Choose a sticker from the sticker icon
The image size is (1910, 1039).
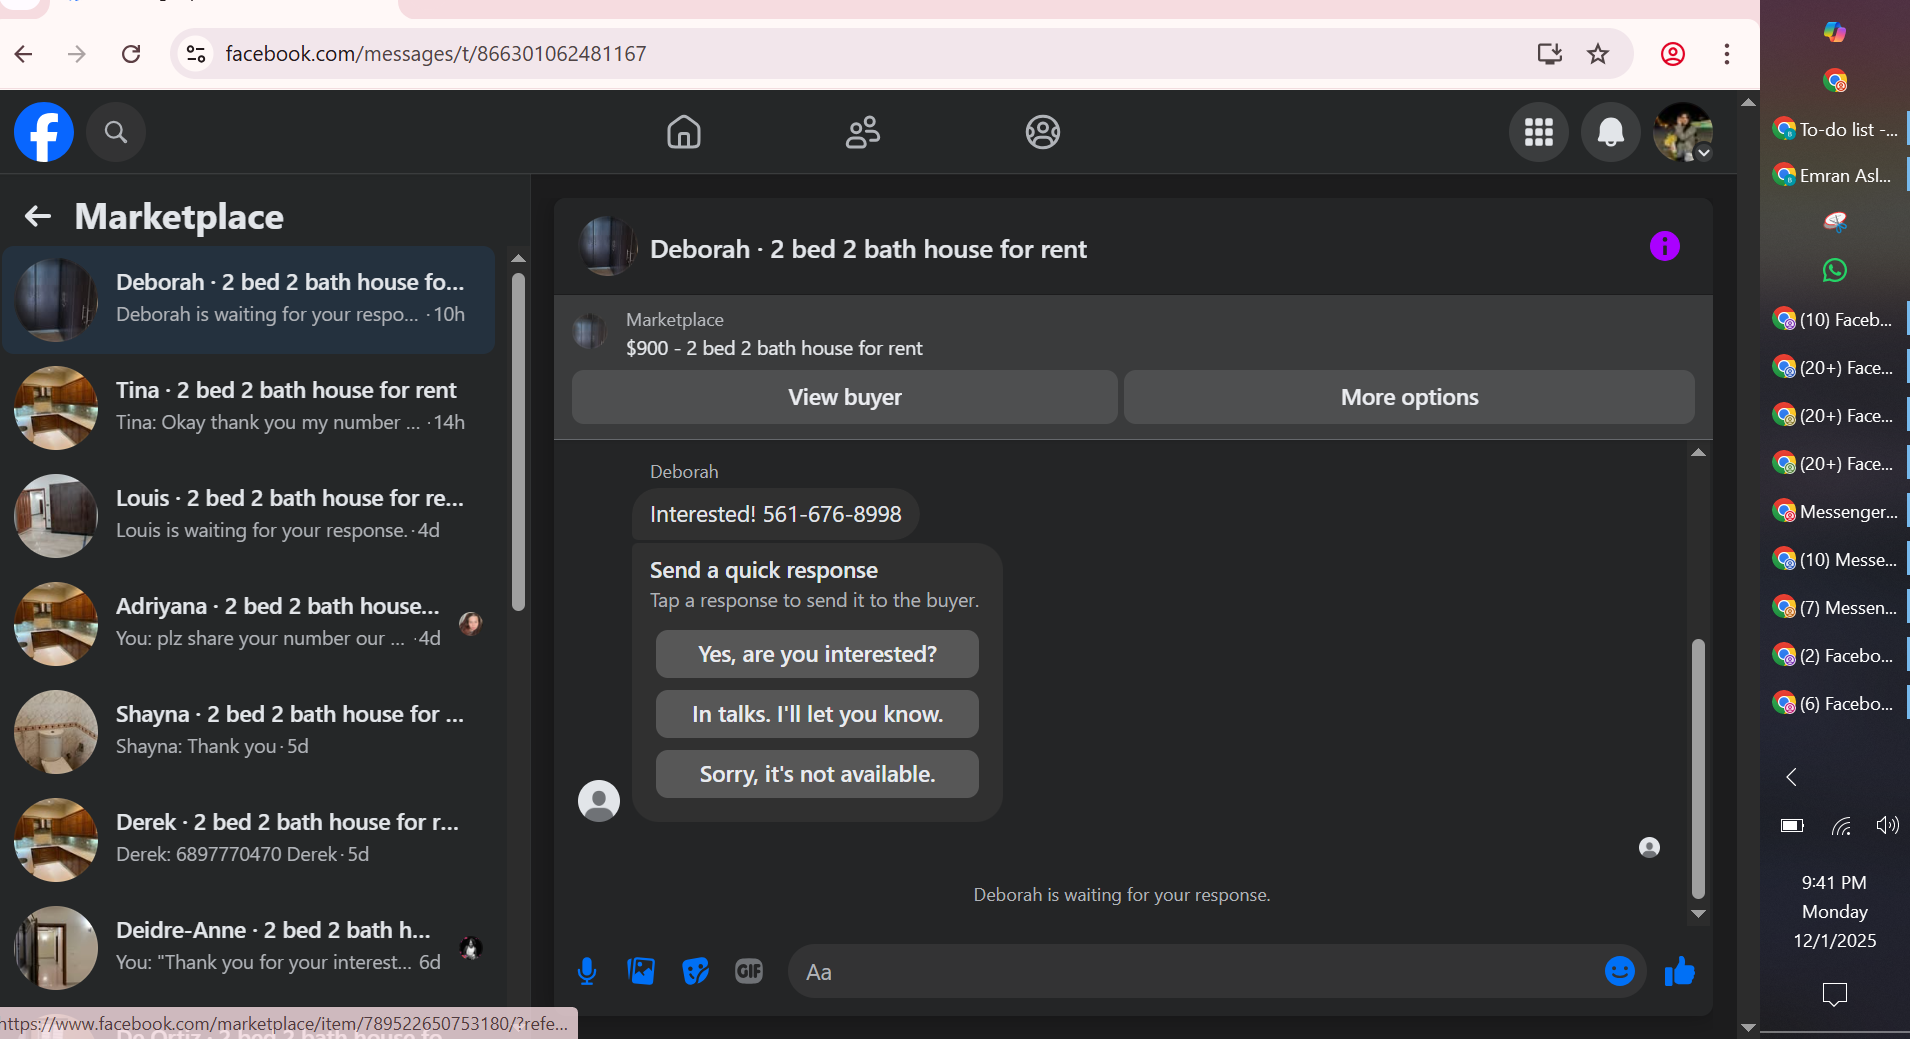click(x=695, y=971)
